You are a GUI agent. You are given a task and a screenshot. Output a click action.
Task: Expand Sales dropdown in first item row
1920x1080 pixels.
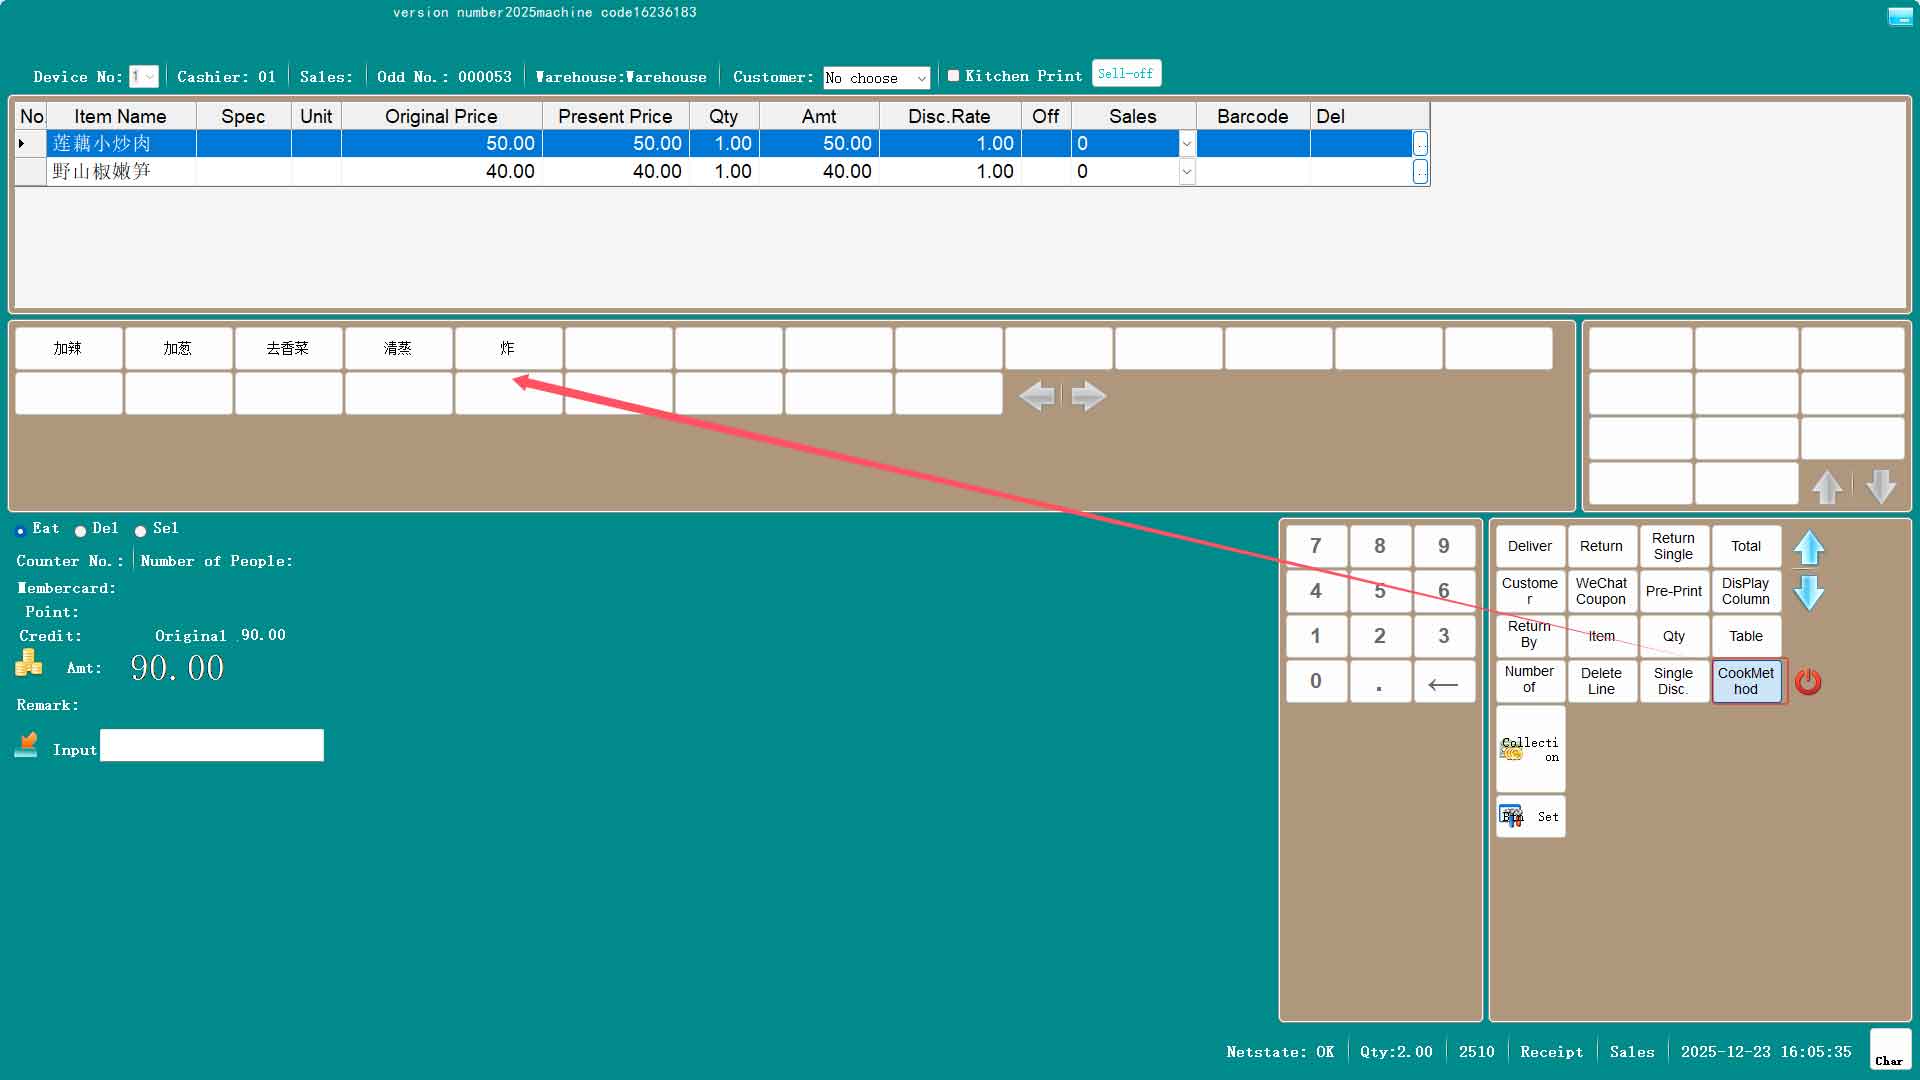(x=1186, y=144)
